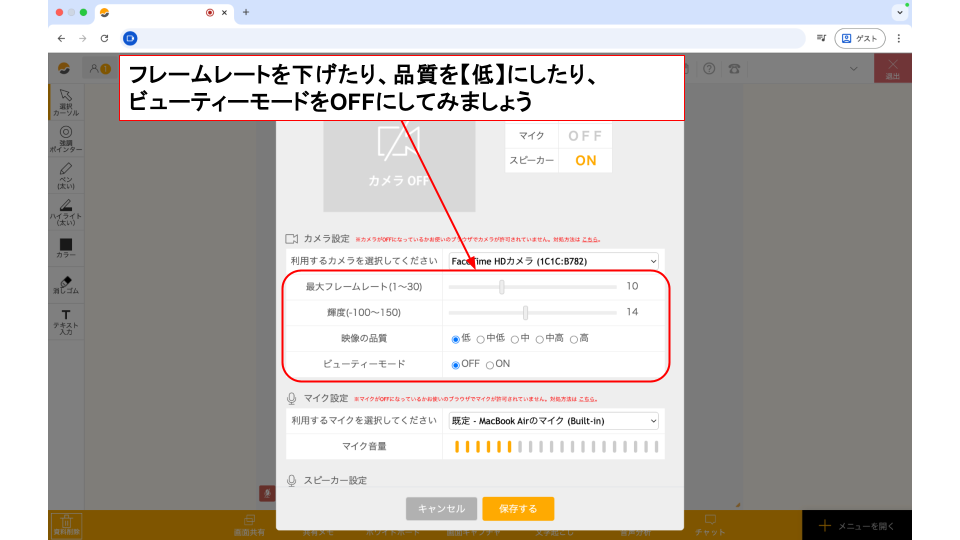Click the キャンセル button
960x540 pixels.
(441, 509)
